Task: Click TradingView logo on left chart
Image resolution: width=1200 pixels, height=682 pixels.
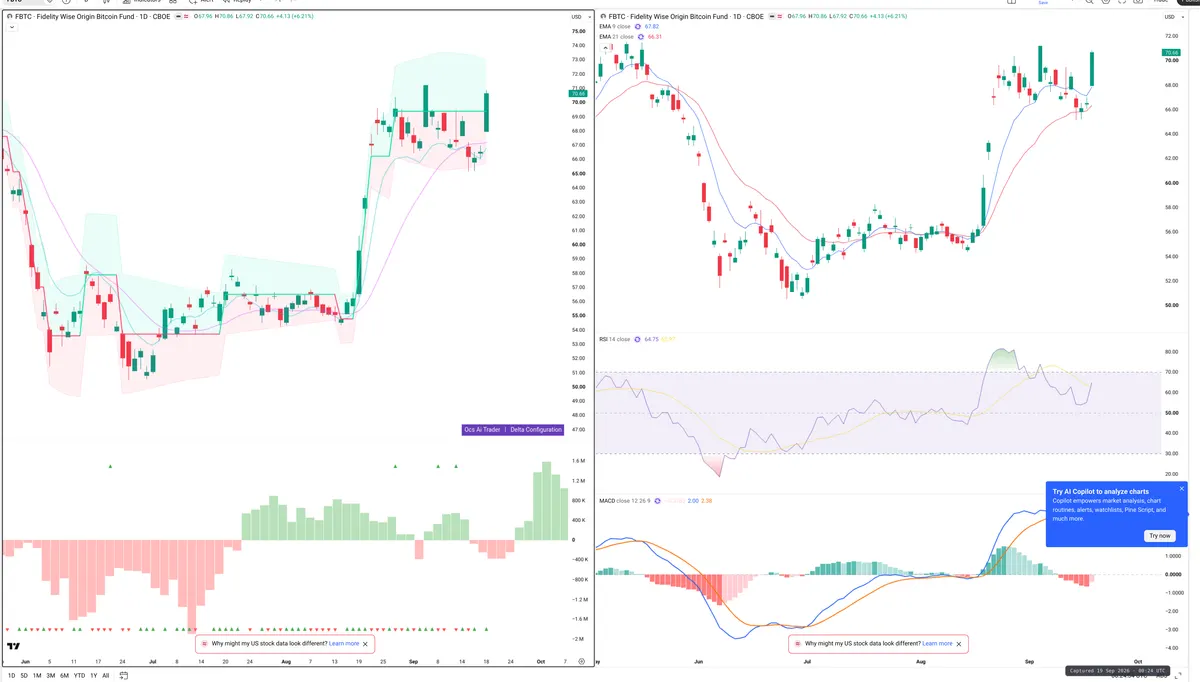Action: (13, 645)
